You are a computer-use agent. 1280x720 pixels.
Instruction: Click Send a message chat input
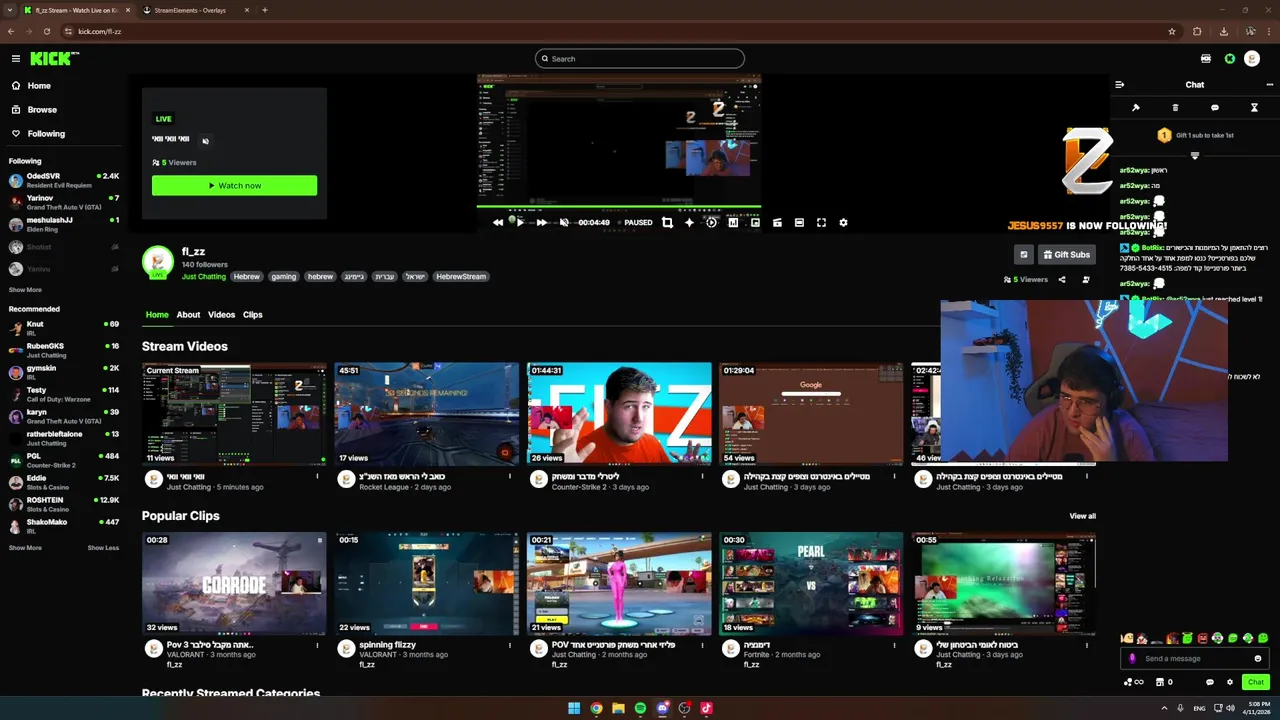pos(1195,659)
